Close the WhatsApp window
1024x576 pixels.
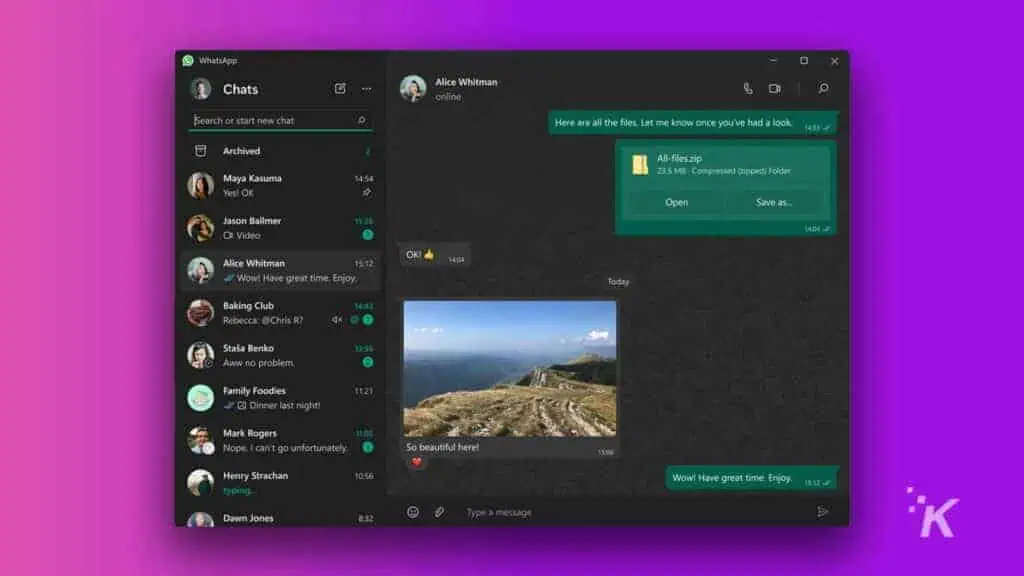(x=835, y=61)
